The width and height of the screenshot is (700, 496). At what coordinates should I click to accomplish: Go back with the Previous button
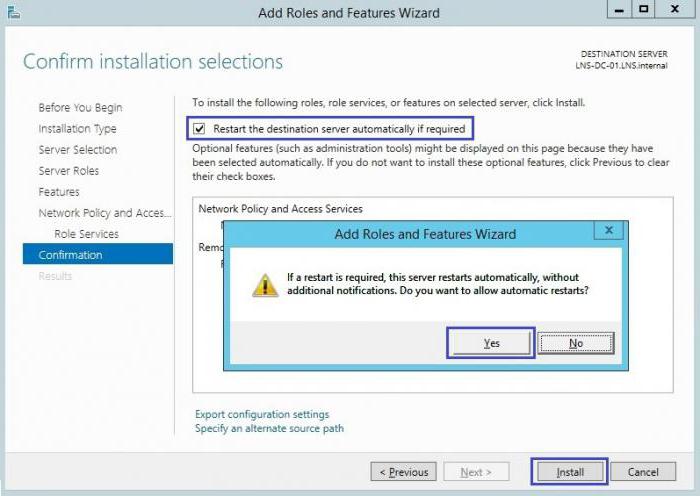coord(404,472)
